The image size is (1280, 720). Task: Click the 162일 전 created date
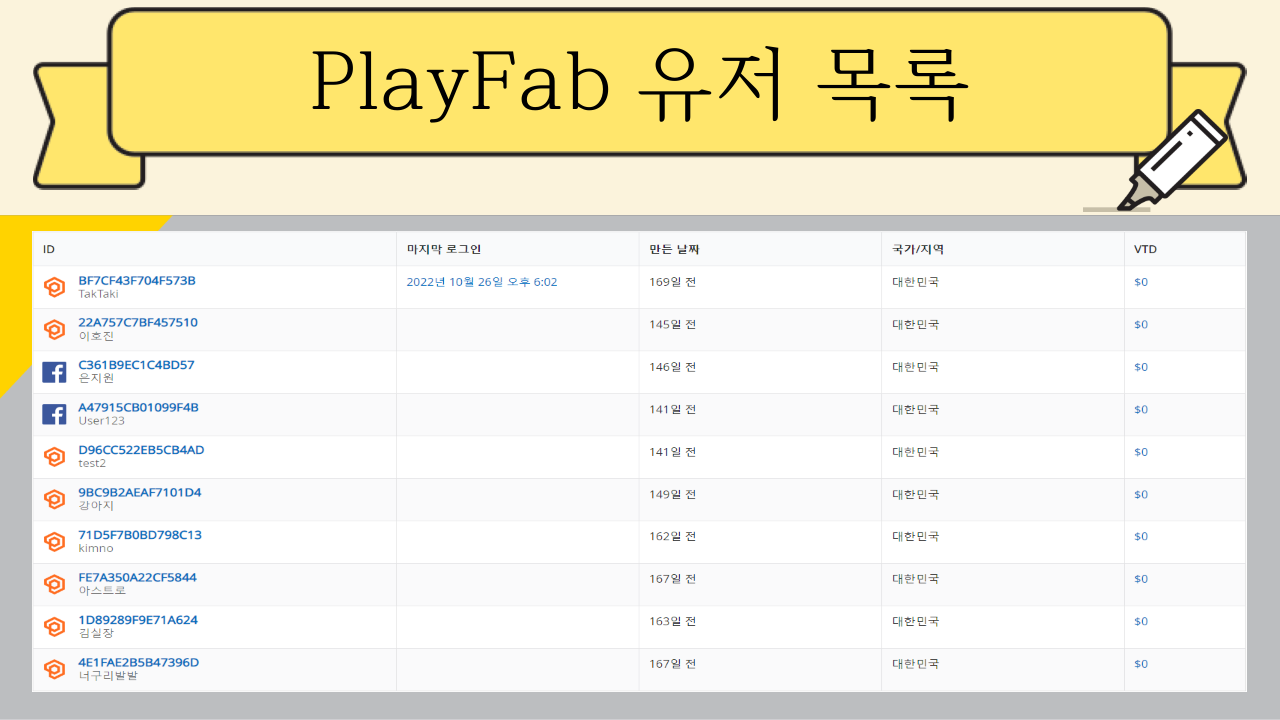(673, 536)
